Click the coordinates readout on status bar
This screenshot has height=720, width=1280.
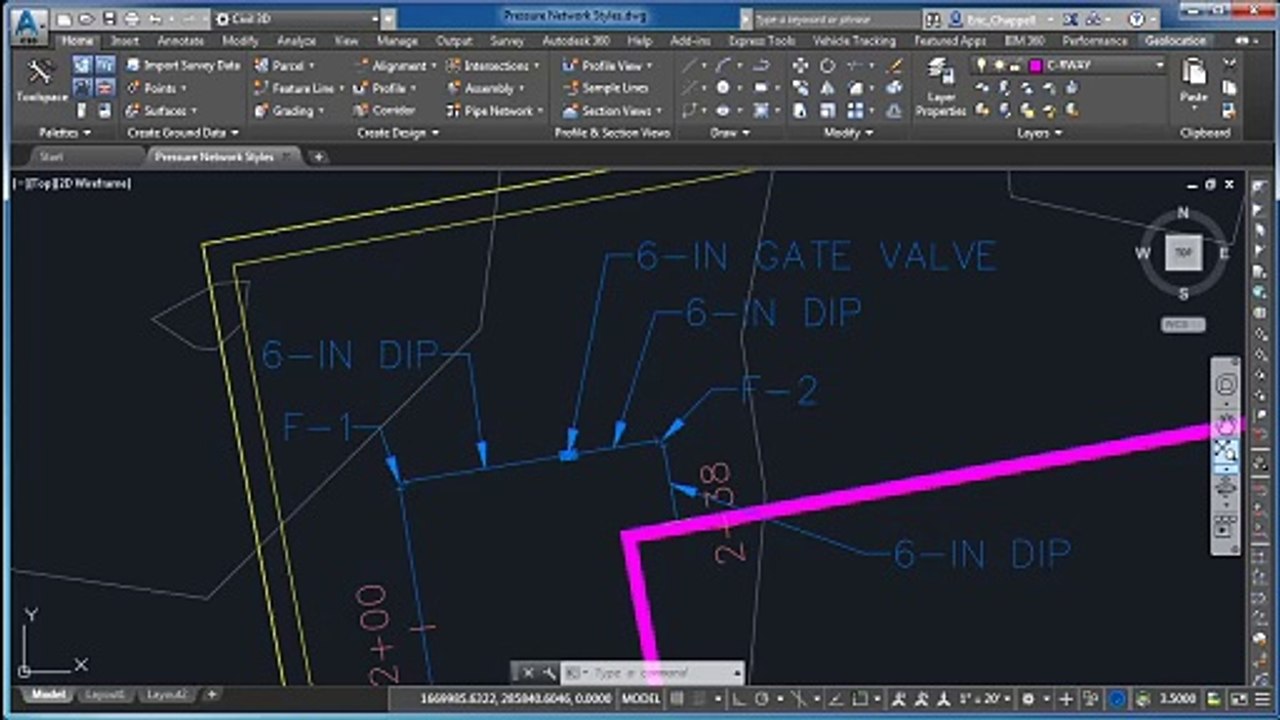tap(516, 699)
